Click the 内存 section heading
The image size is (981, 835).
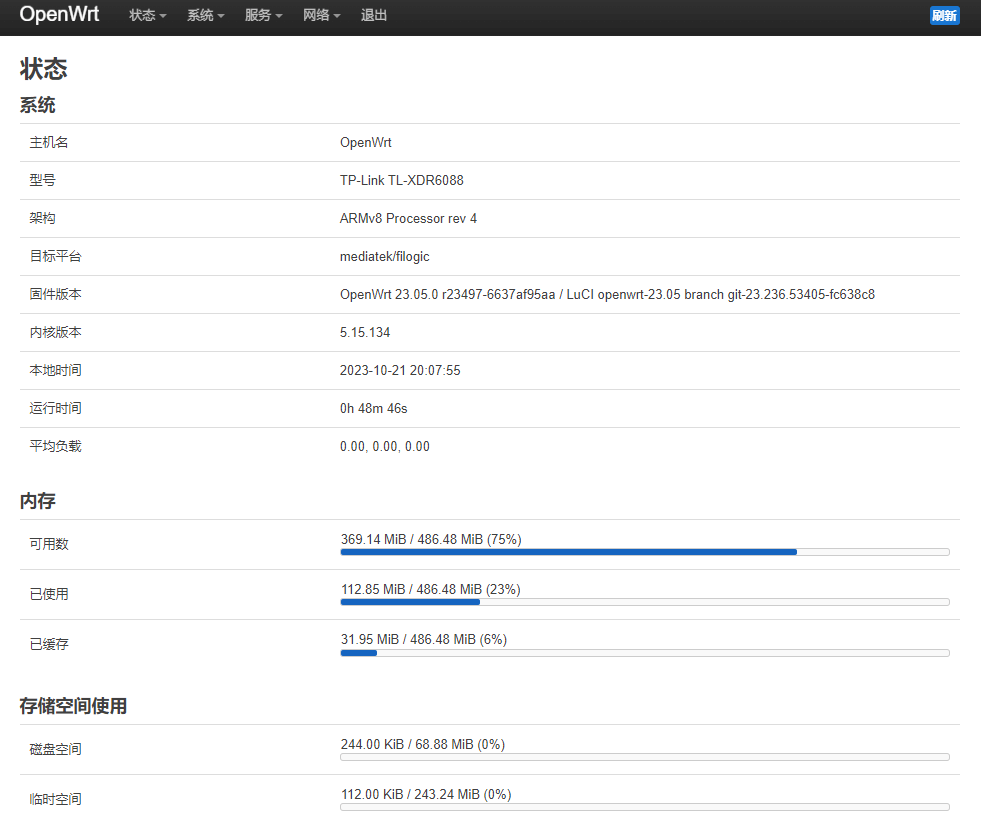tap(37, 501)
